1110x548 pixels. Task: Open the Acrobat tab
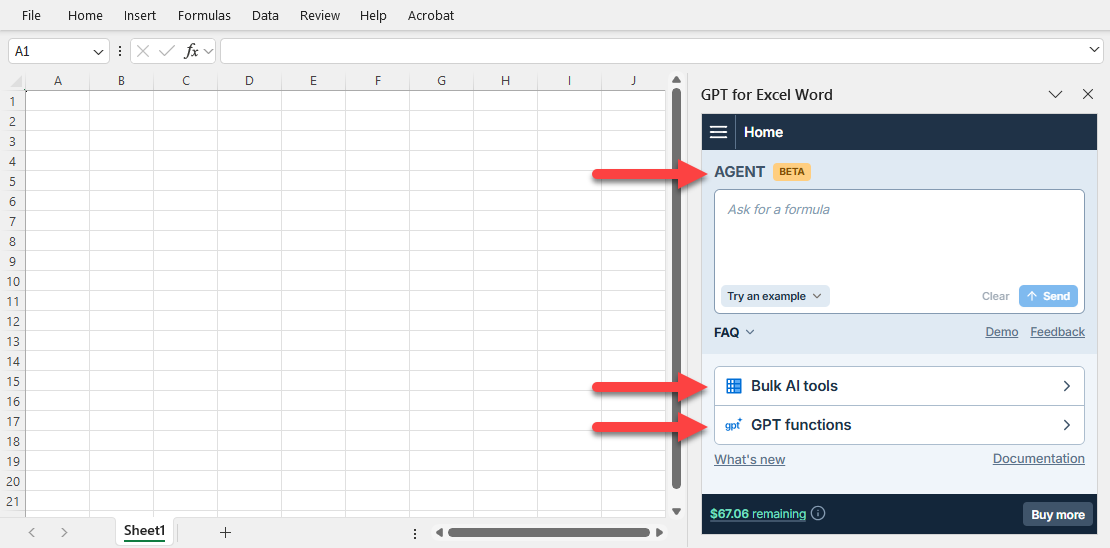tap(431, 15)
